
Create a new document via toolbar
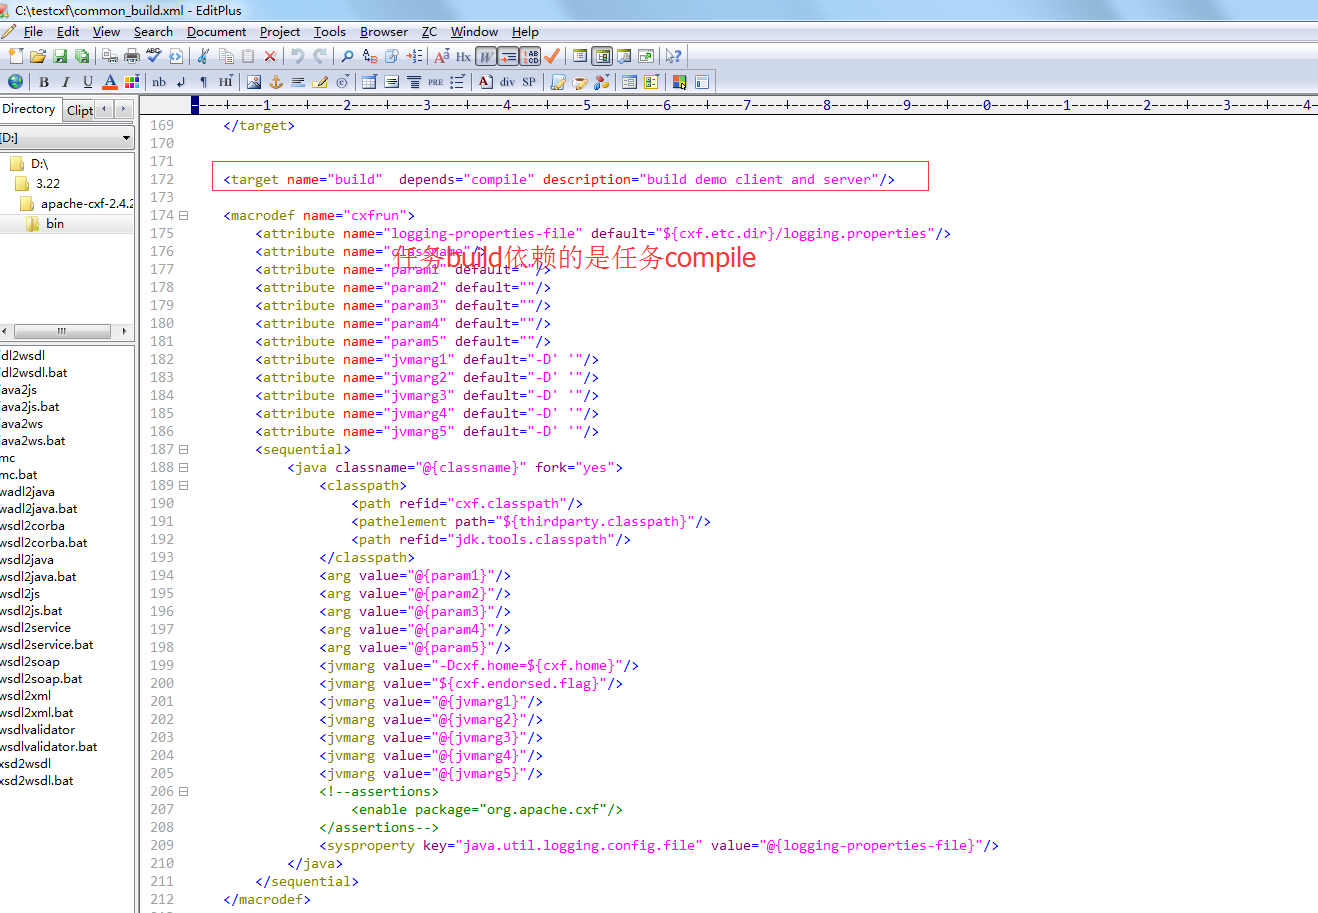(15, 56)
